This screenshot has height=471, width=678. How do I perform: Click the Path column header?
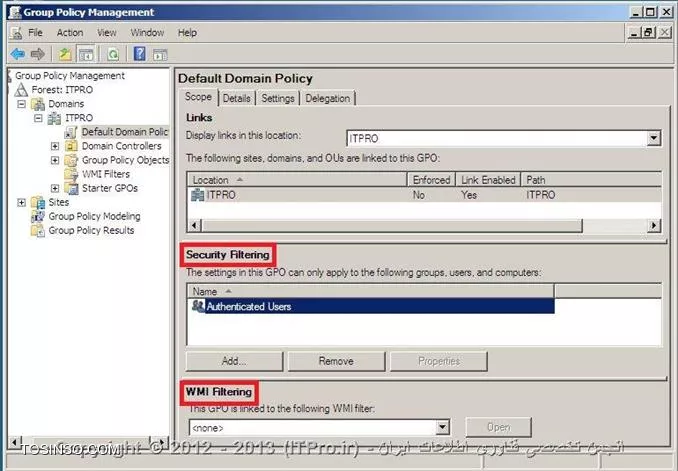591,180
